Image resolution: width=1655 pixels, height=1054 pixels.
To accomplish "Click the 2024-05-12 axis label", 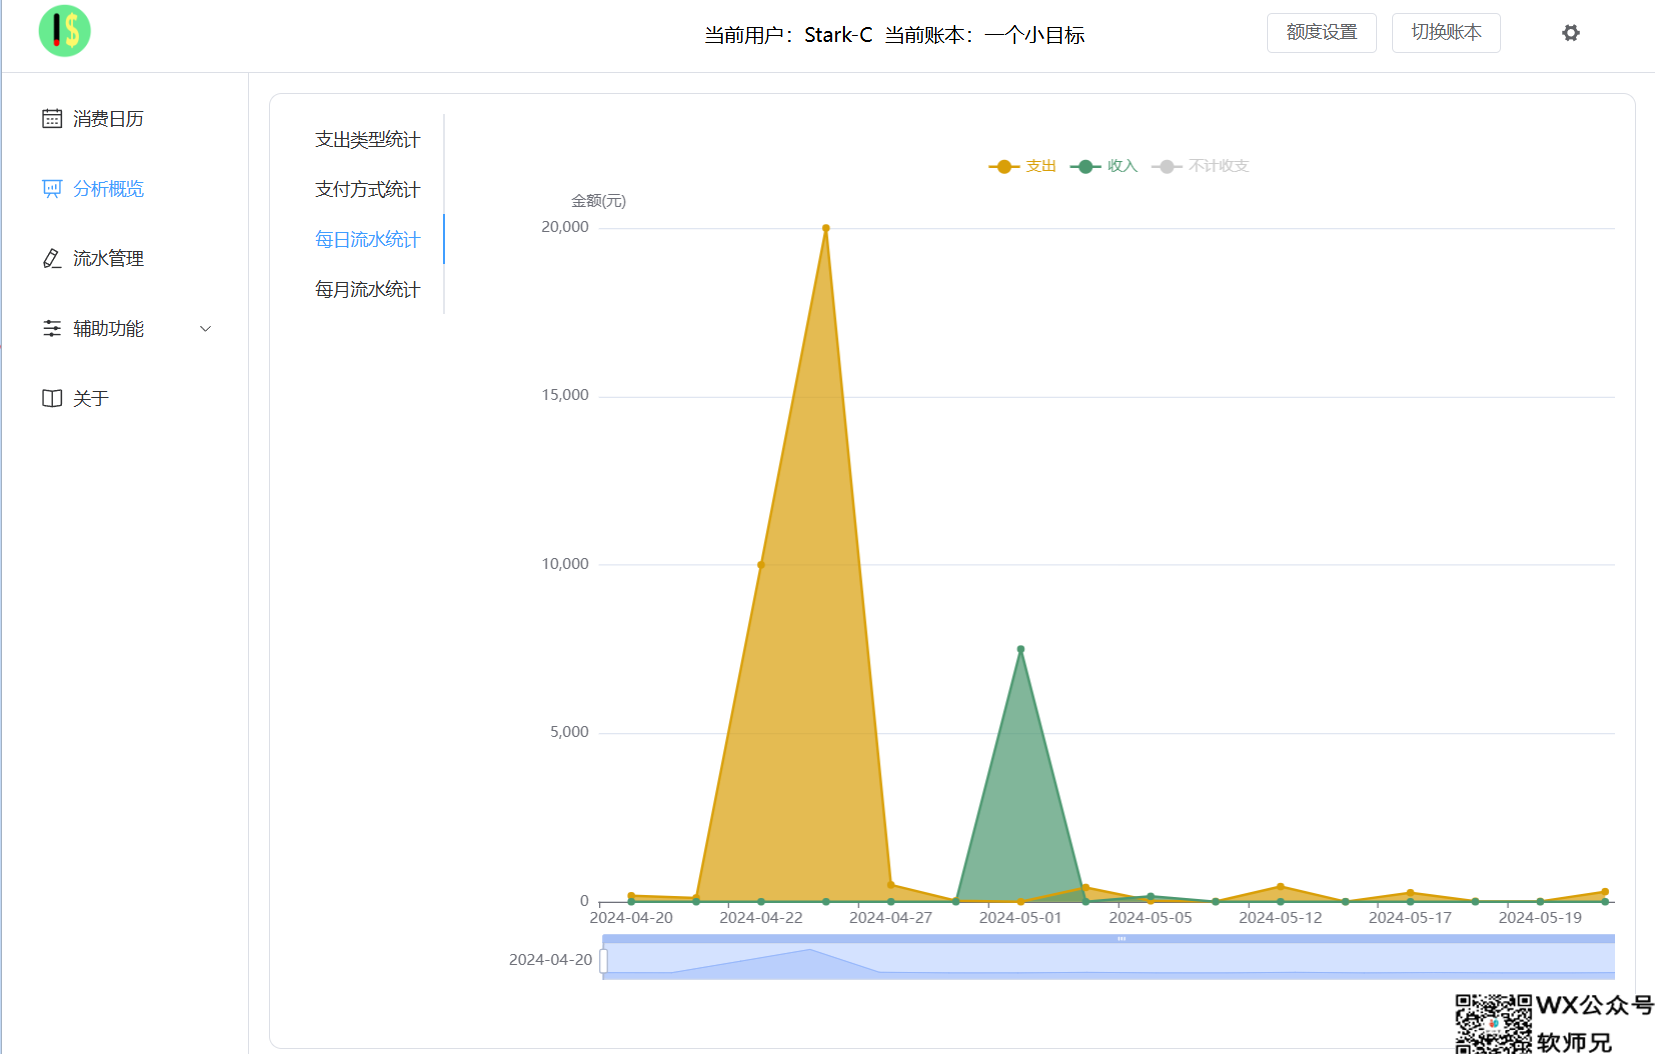I will (x=1280, y=918).
